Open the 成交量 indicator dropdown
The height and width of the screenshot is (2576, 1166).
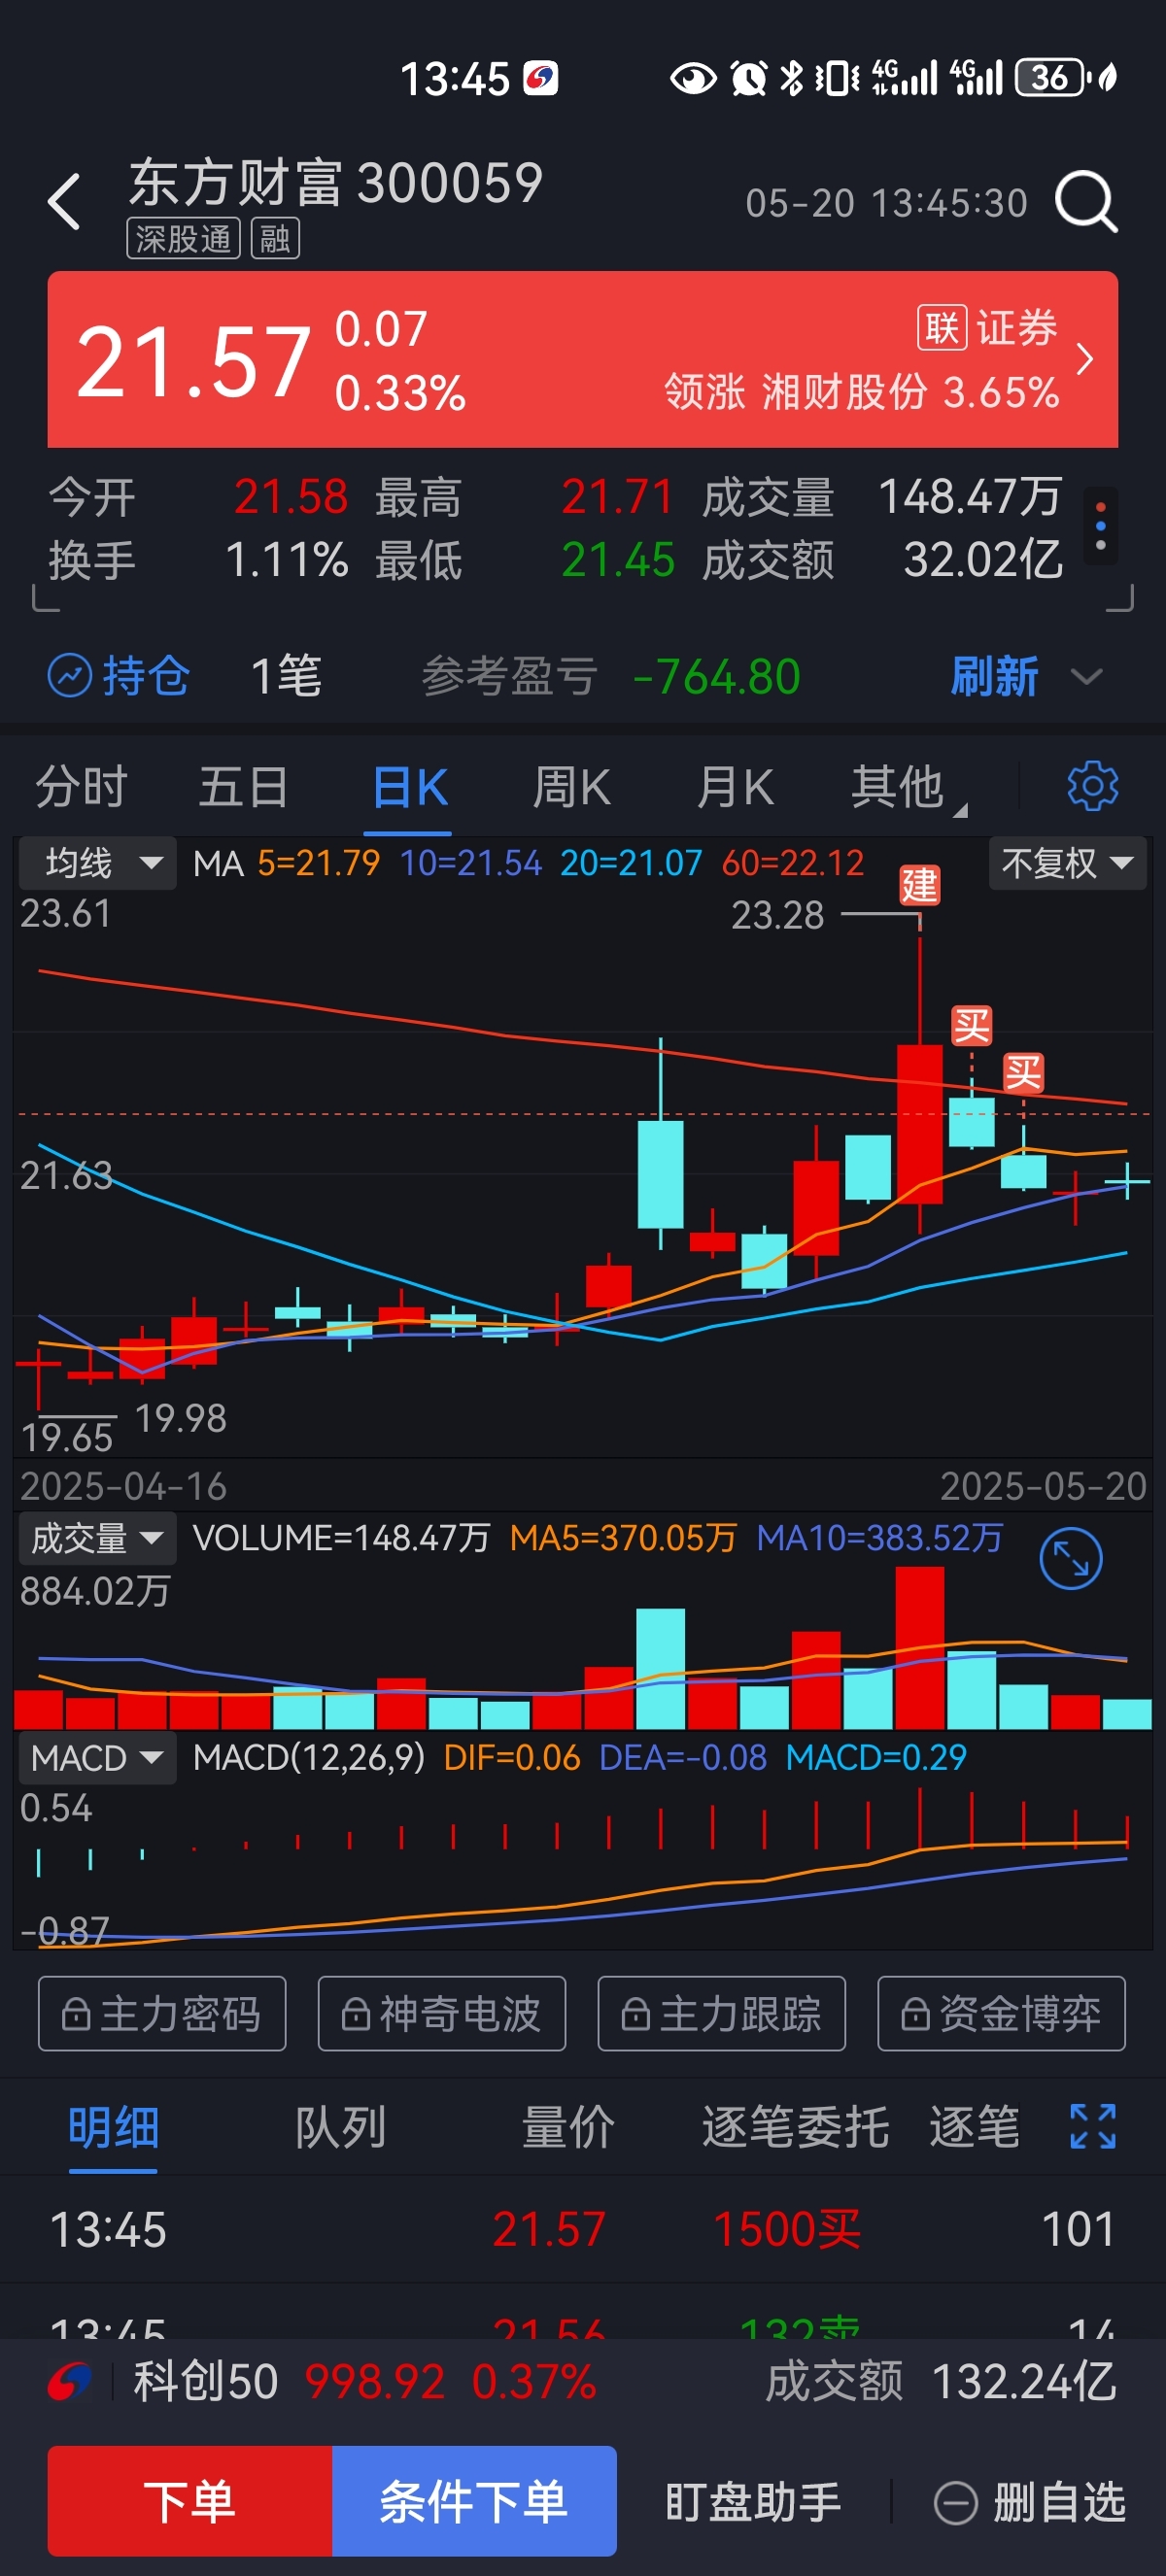[x=98, y=1537]
